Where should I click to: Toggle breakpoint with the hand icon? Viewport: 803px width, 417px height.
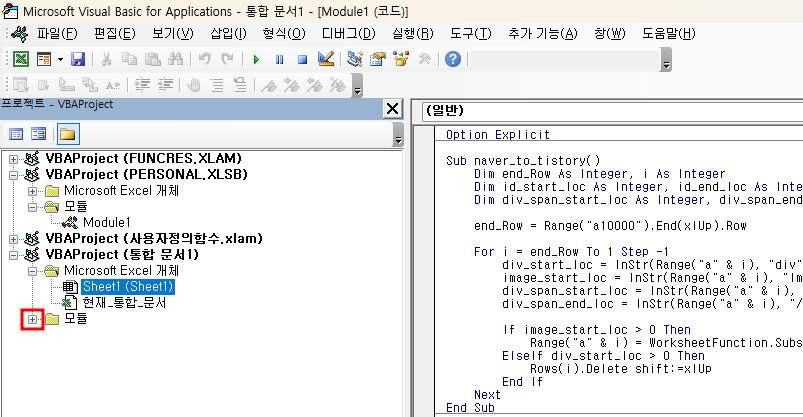click(x=194, y=85)
